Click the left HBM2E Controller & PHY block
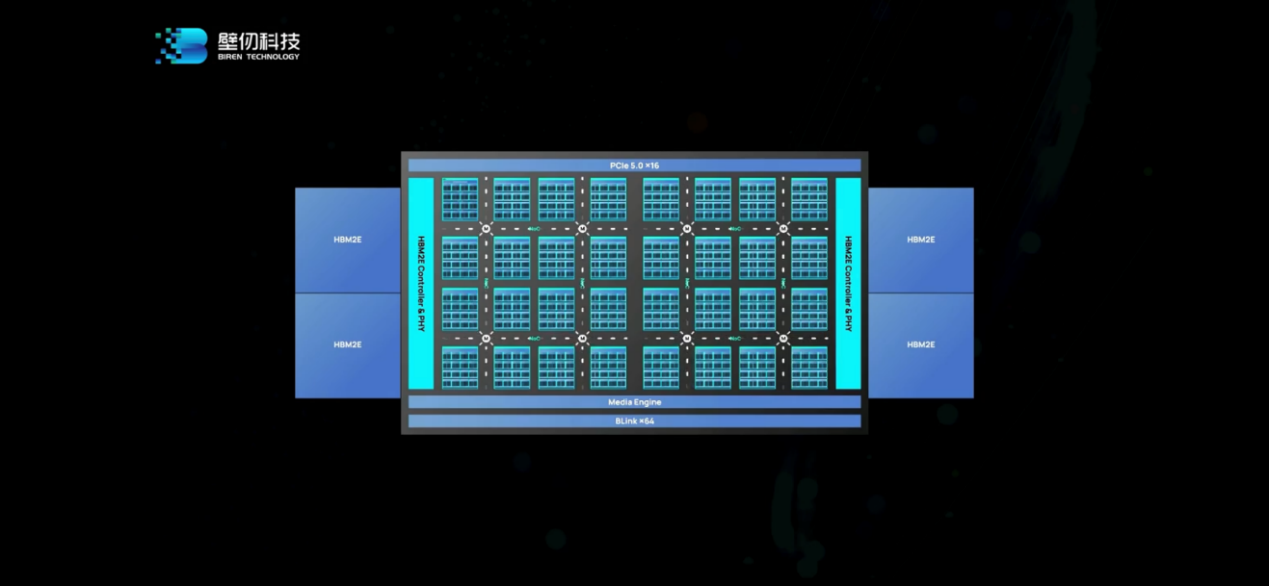This screenshot has height=586, width=1269. click(421, 283)
